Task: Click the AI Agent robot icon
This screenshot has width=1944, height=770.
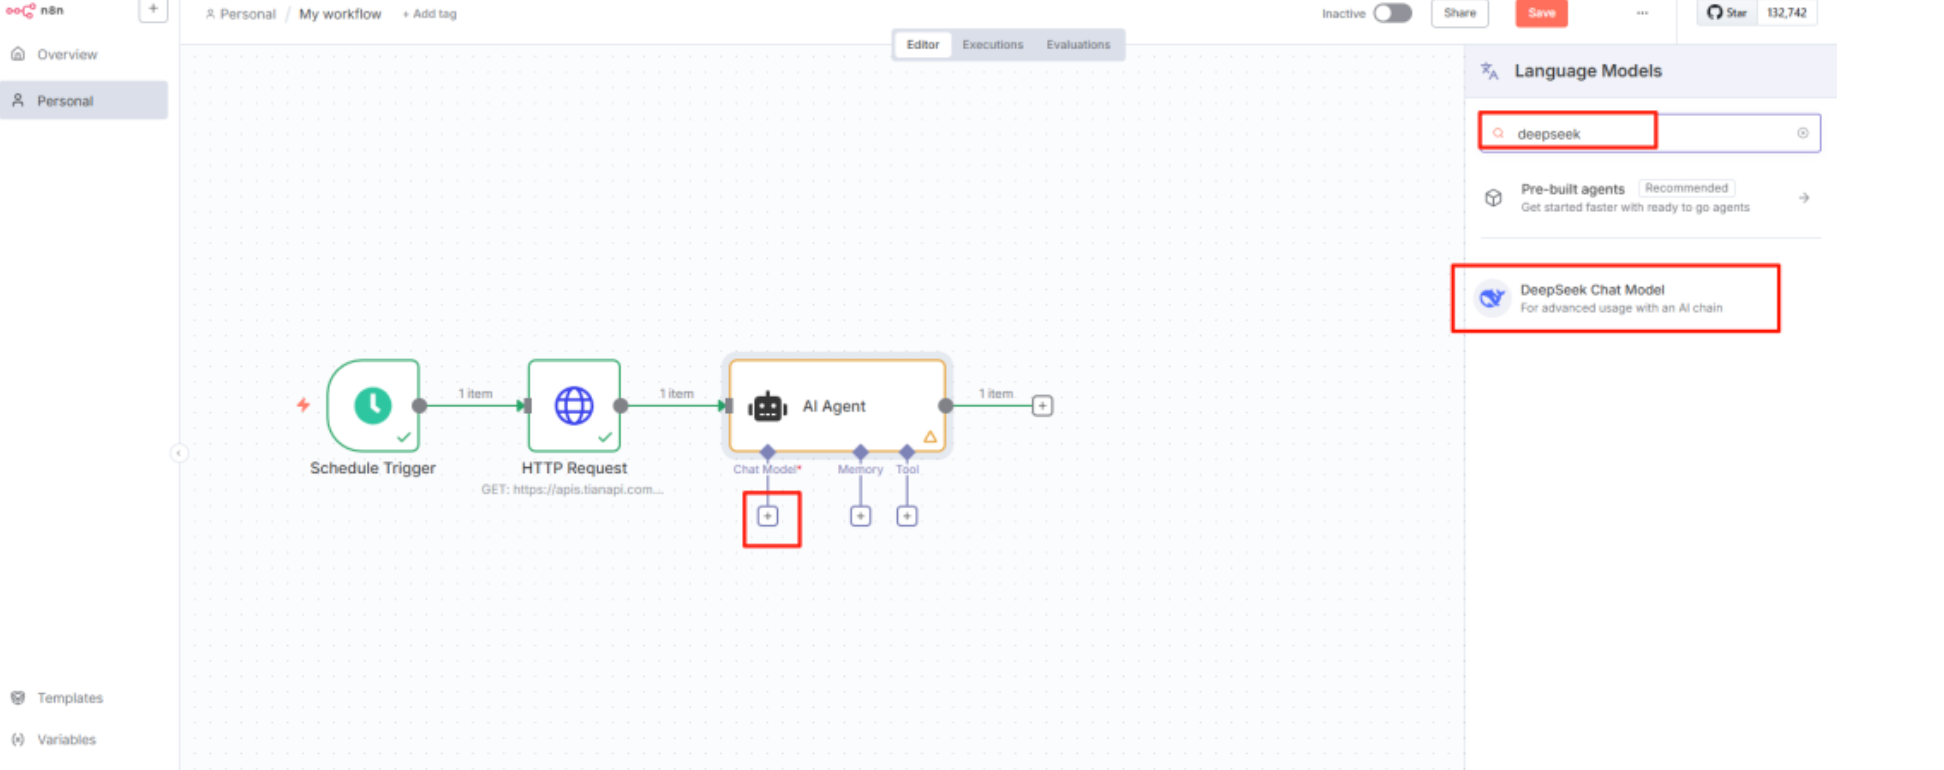Action: click(x=768, y=406)
